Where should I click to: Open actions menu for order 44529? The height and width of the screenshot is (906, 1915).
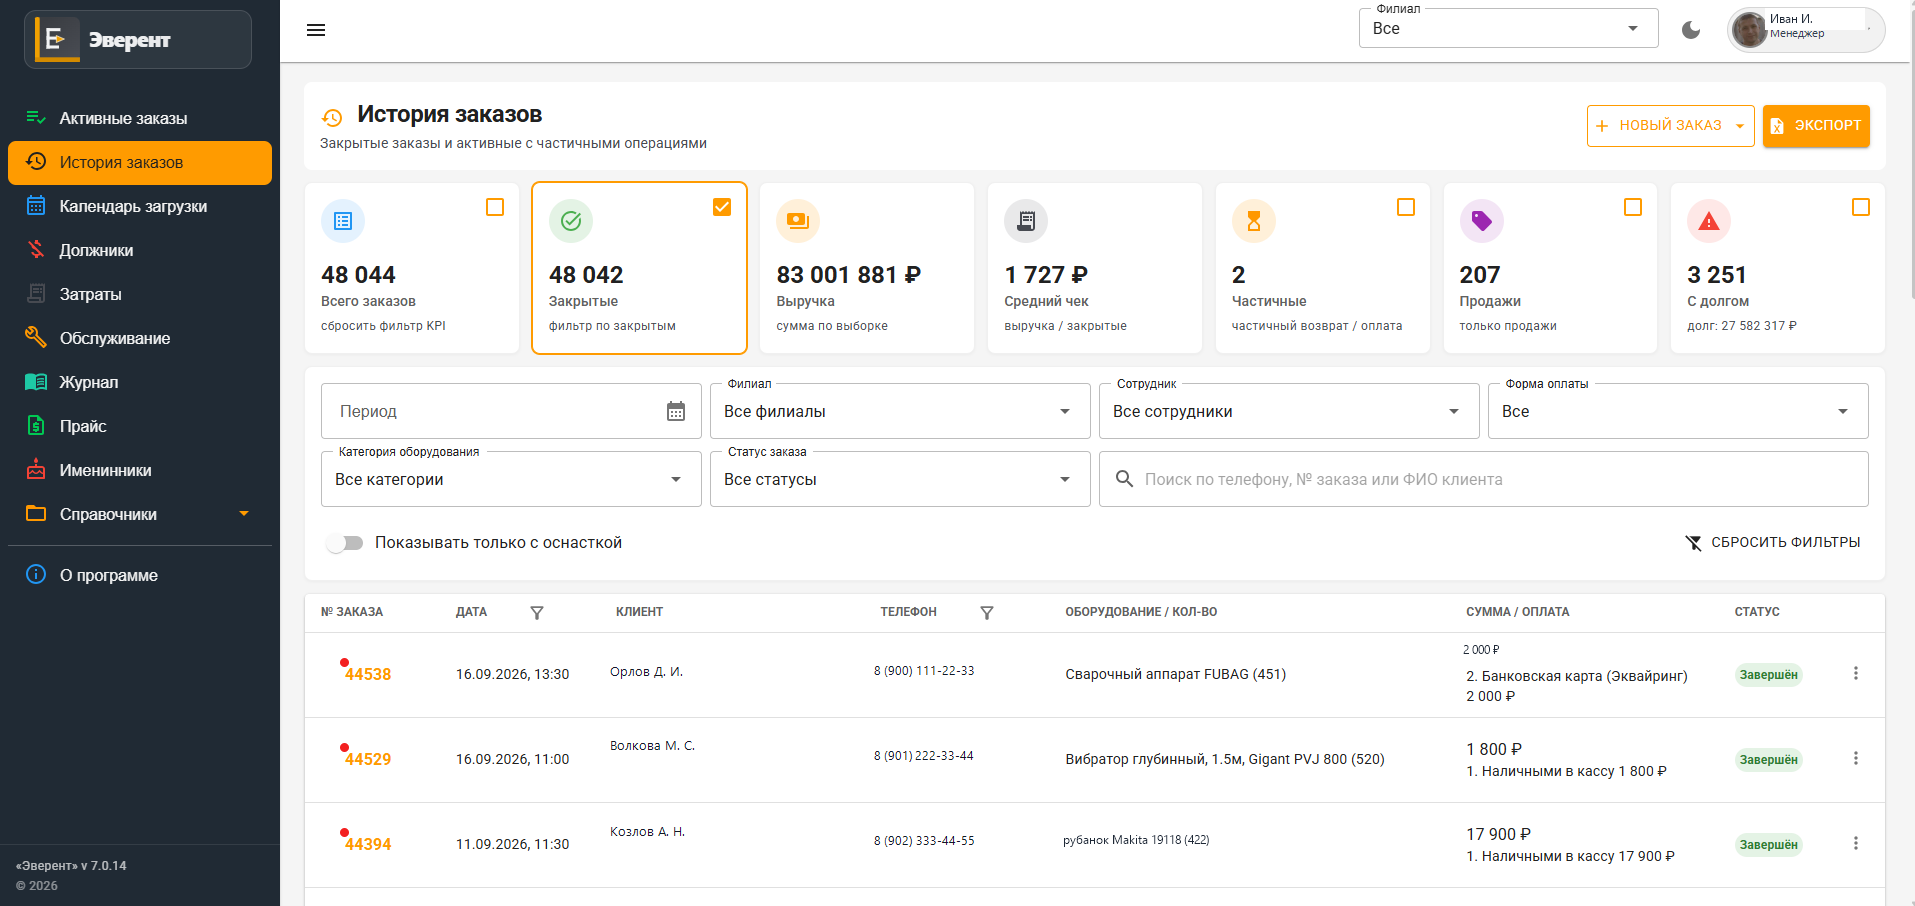point(1856,759)
